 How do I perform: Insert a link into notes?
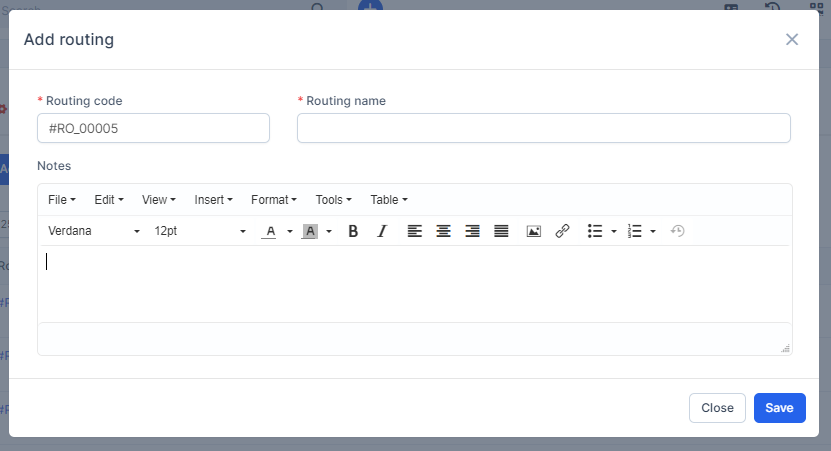click(x=562, y=231)
